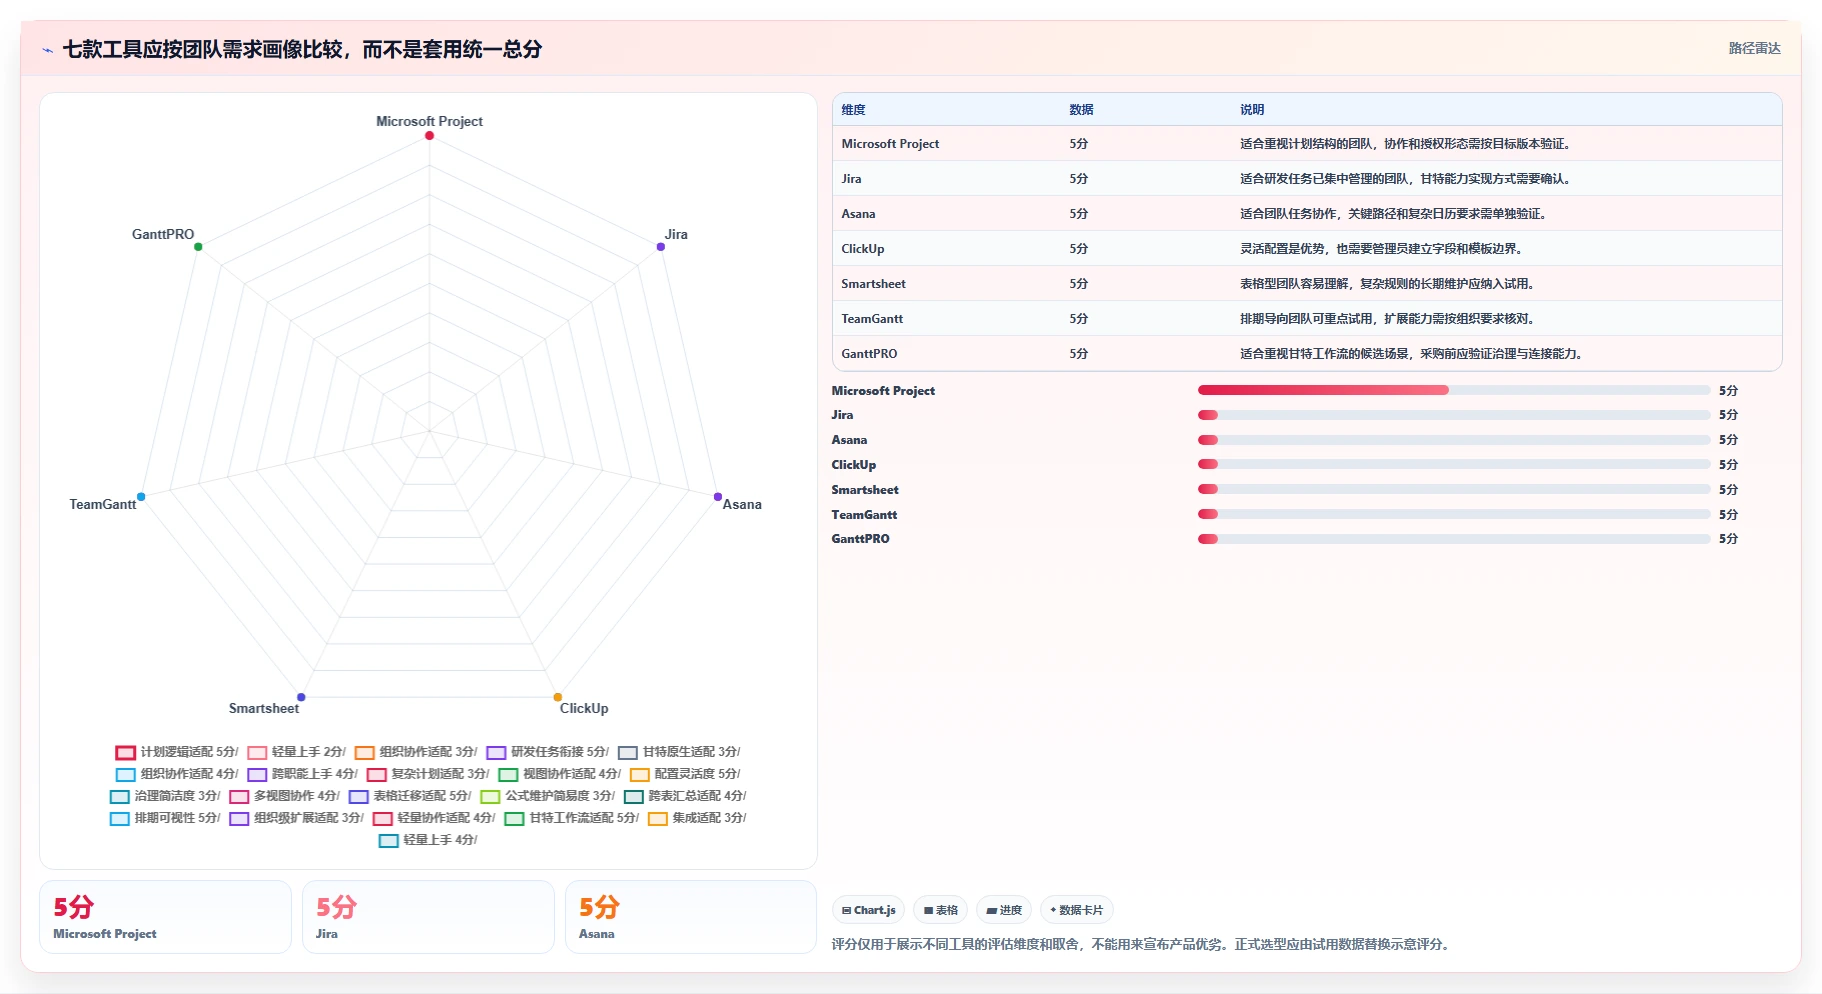The image size is (1822, 994).
Task: Hide the 配置灵活度 5分 dataset in legend
Action: (x=685, y=774)
